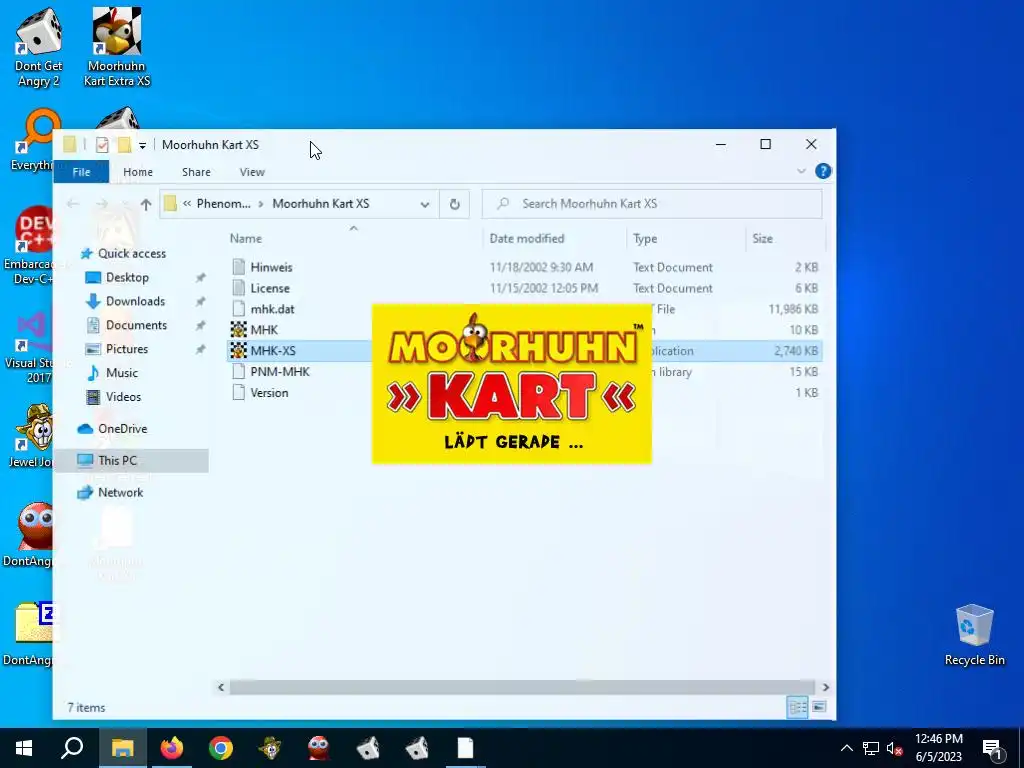Expand the ribbon using the chevron

[x=801, y=171]
